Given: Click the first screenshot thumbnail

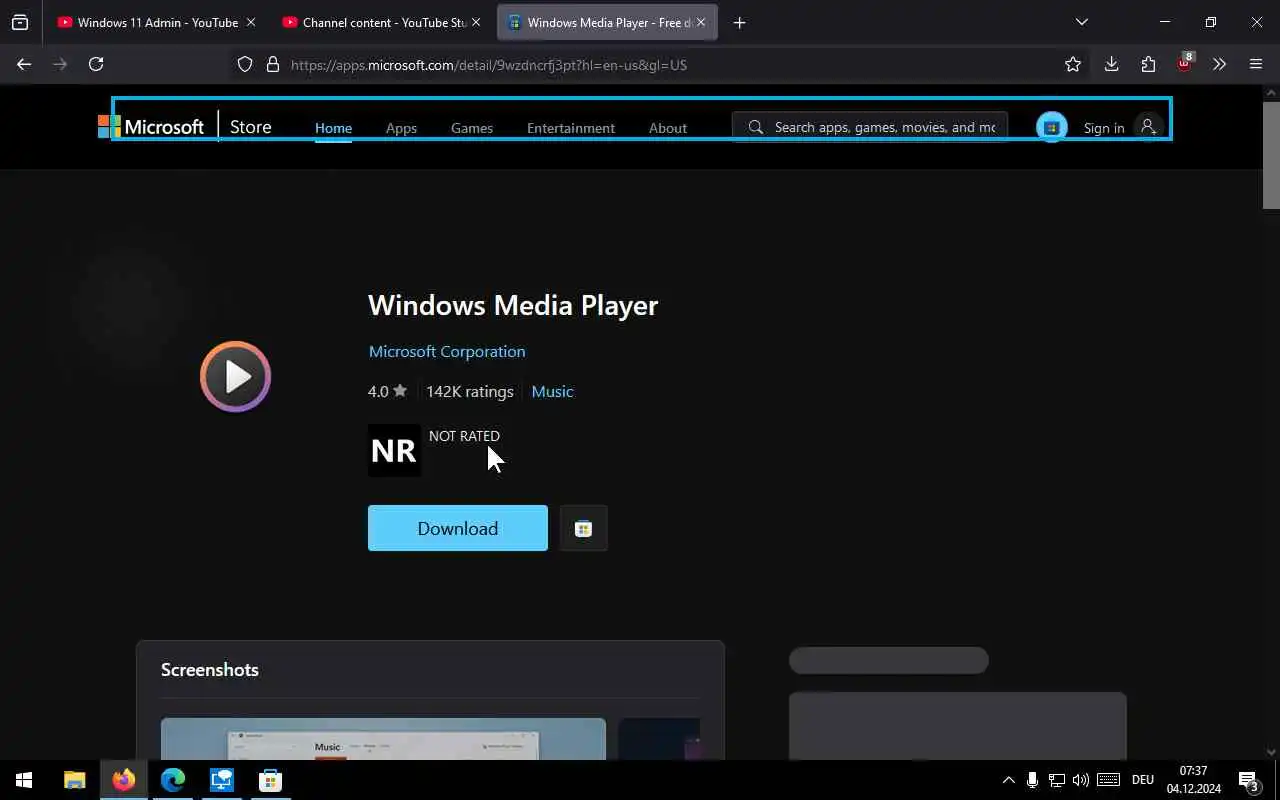Looking at the screenshot, I should pyautogui.click(x=383, y=739).
